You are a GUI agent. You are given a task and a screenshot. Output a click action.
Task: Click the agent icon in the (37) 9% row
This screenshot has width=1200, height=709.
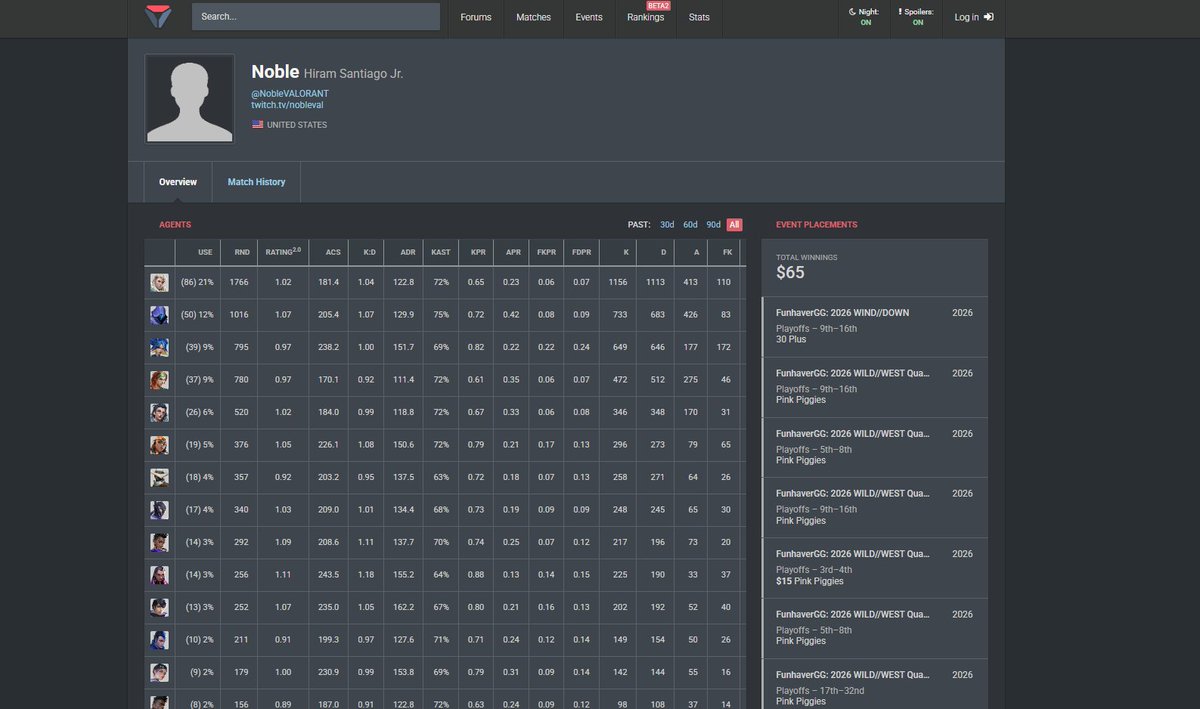(159, 380)
